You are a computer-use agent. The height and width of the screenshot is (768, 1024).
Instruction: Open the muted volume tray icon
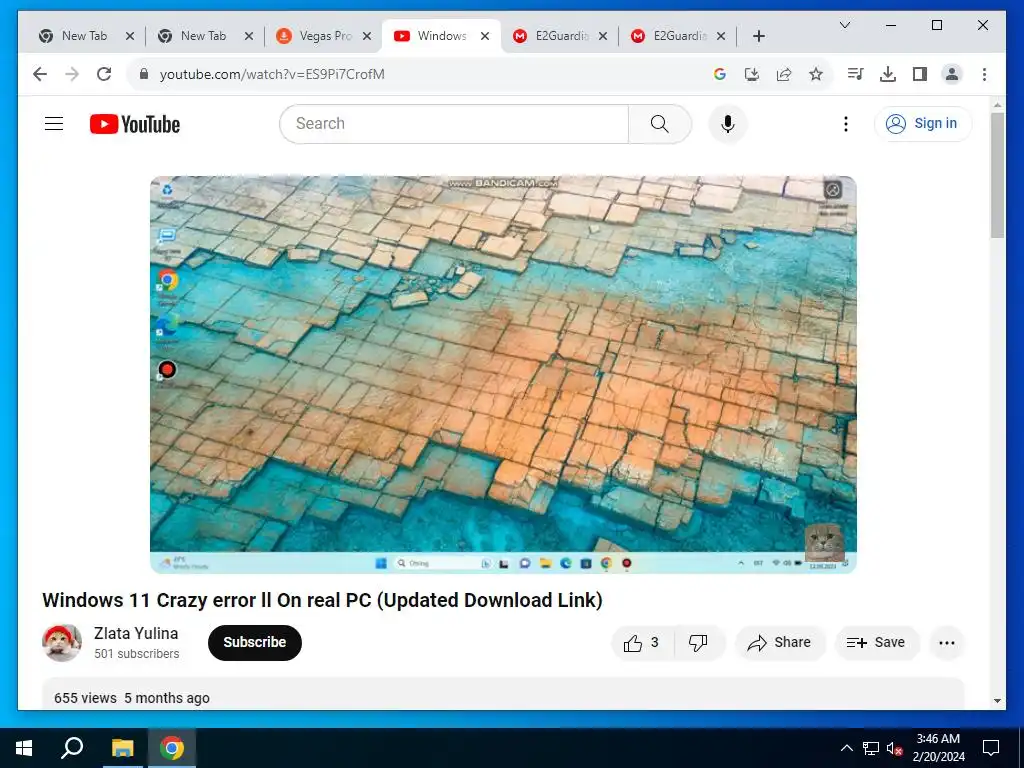pyautogui.click(x=895, y=748)
